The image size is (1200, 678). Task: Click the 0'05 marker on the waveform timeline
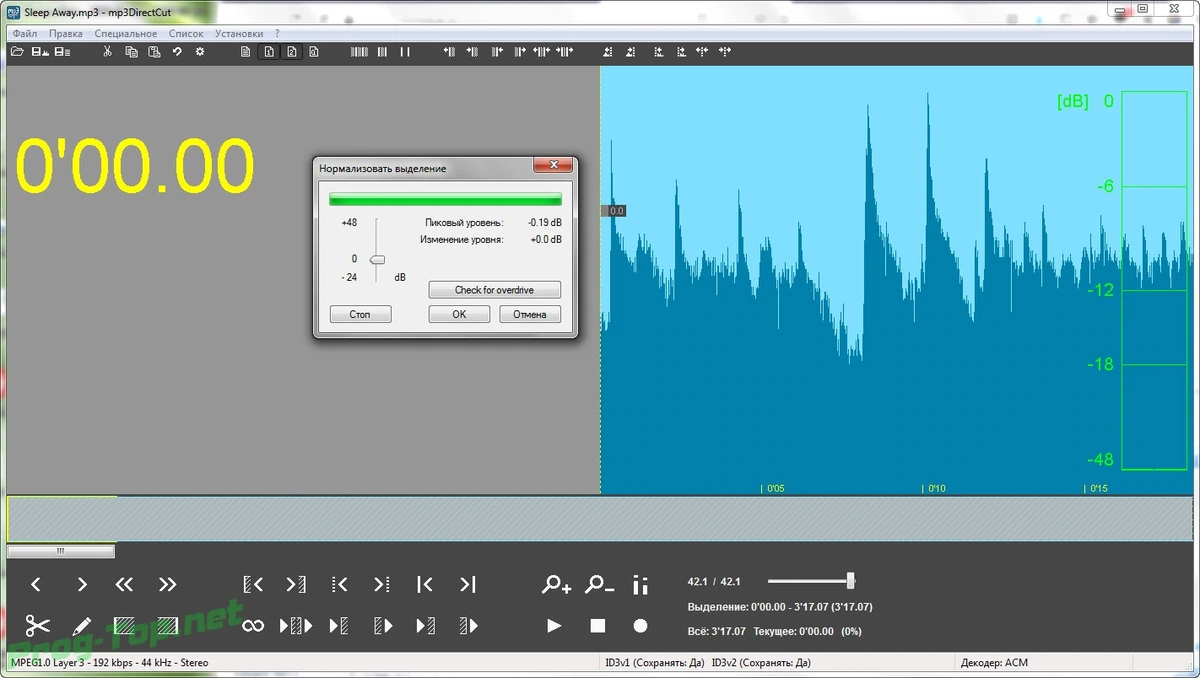pos(774,489)
